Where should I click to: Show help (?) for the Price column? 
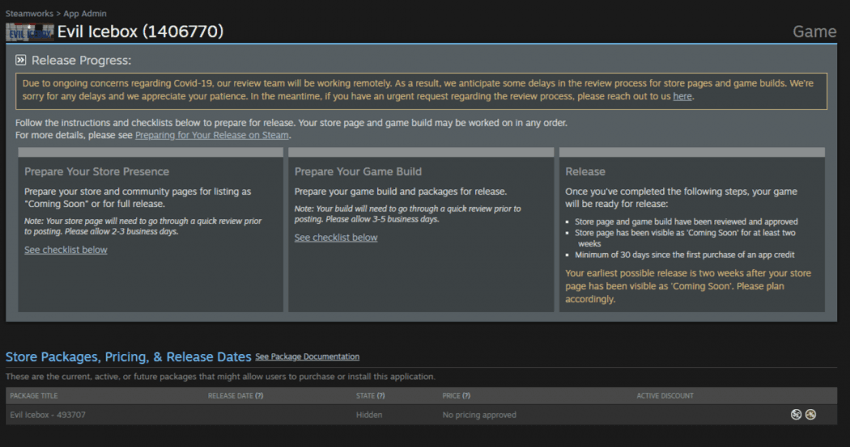[x=467, y=396]
